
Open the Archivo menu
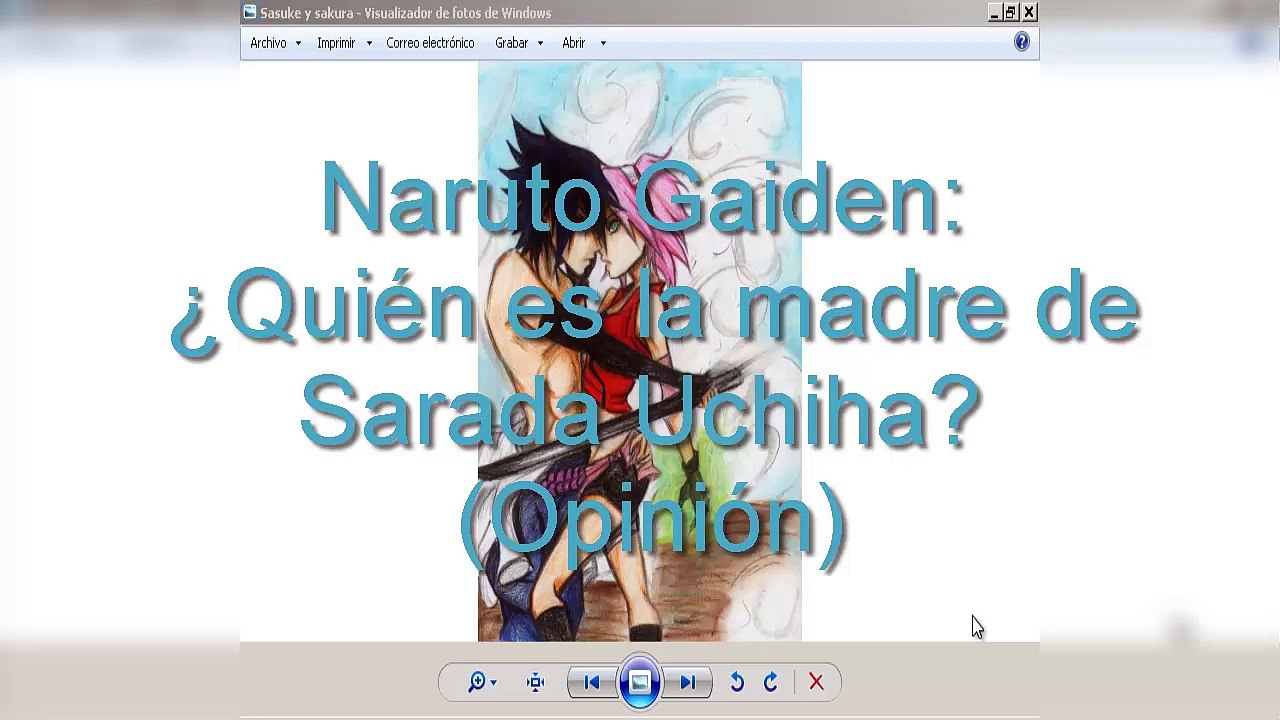[x=268, y=43]
